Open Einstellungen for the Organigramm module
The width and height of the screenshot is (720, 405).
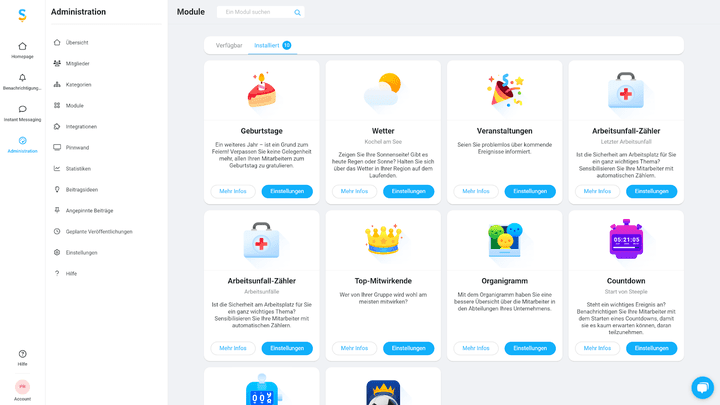(x=530, y=348)
